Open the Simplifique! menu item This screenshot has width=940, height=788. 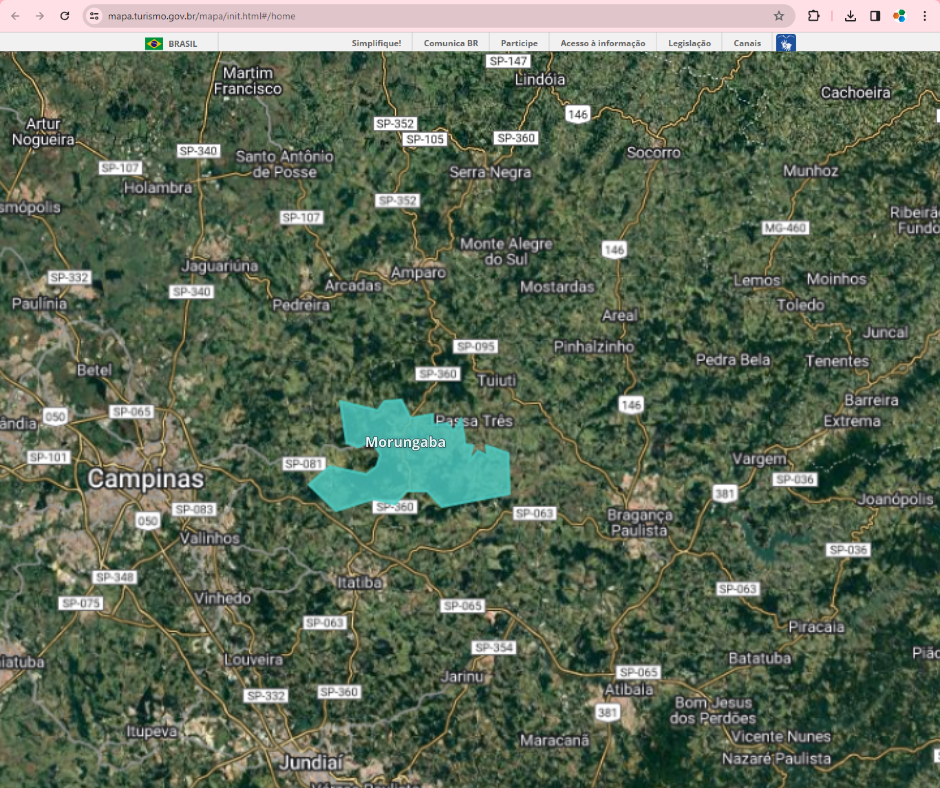pos(376,43)
